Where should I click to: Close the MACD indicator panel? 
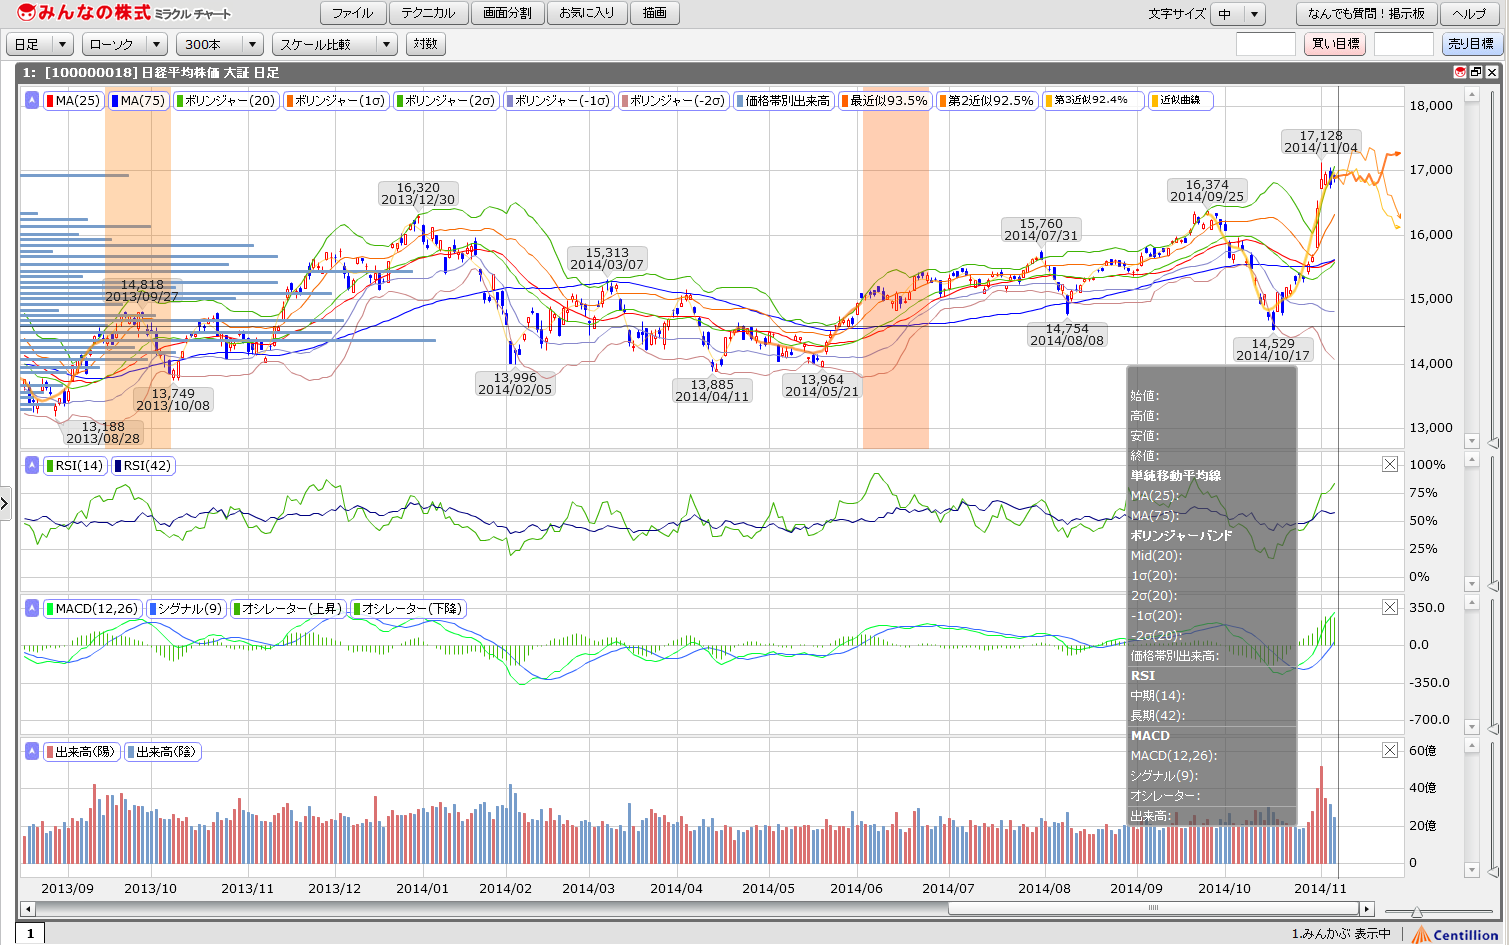(x=1390, y=607)
